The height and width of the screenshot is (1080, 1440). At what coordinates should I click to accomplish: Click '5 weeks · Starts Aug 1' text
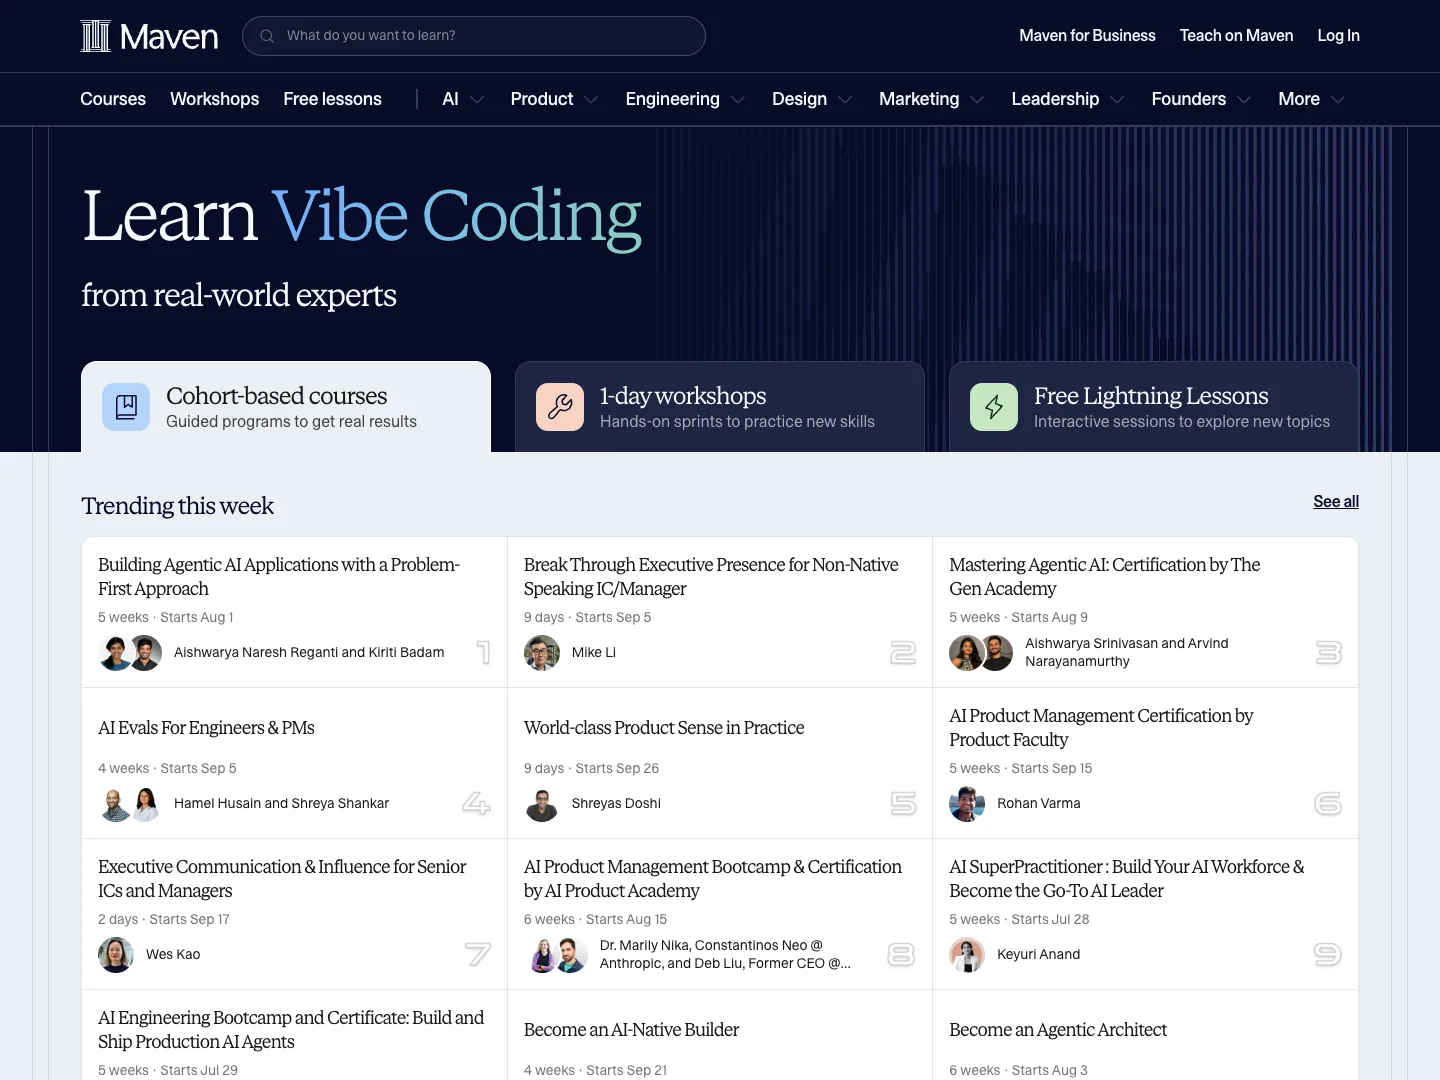coord(166,618)
